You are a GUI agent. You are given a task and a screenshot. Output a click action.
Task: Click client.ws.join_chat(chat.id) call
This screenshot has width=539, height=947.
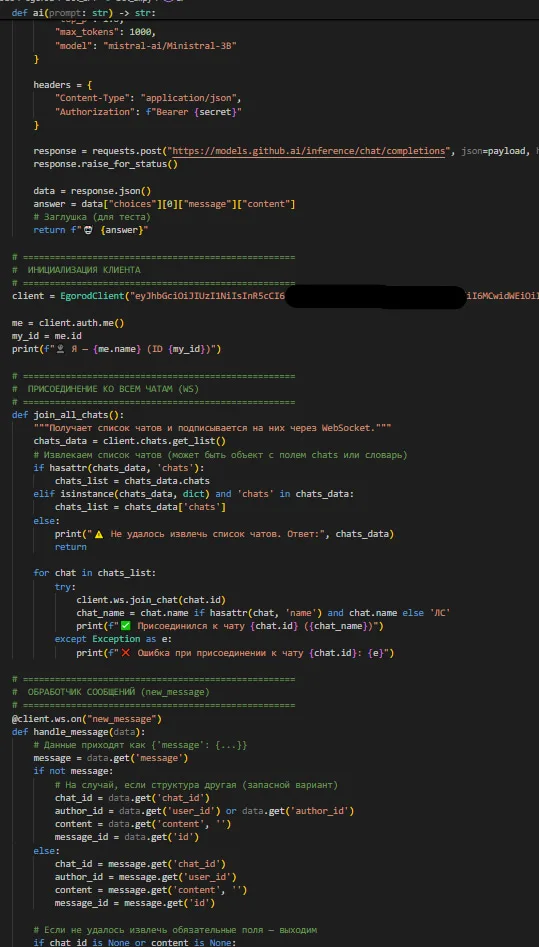point(150,600)
